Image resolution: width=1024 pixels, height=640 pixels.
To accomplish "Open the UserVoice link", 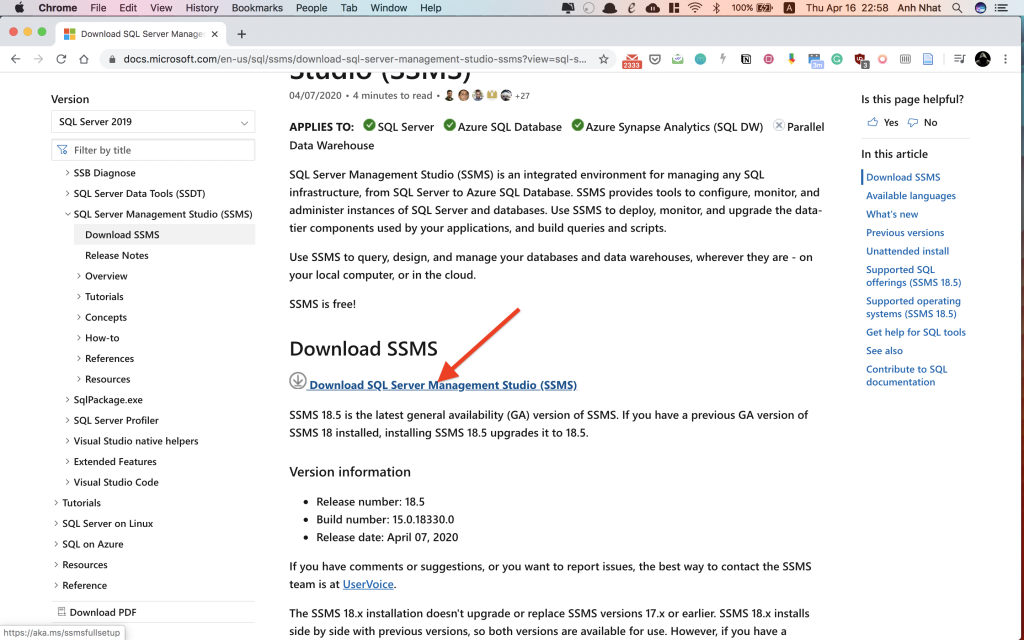I will coord(368,584).
